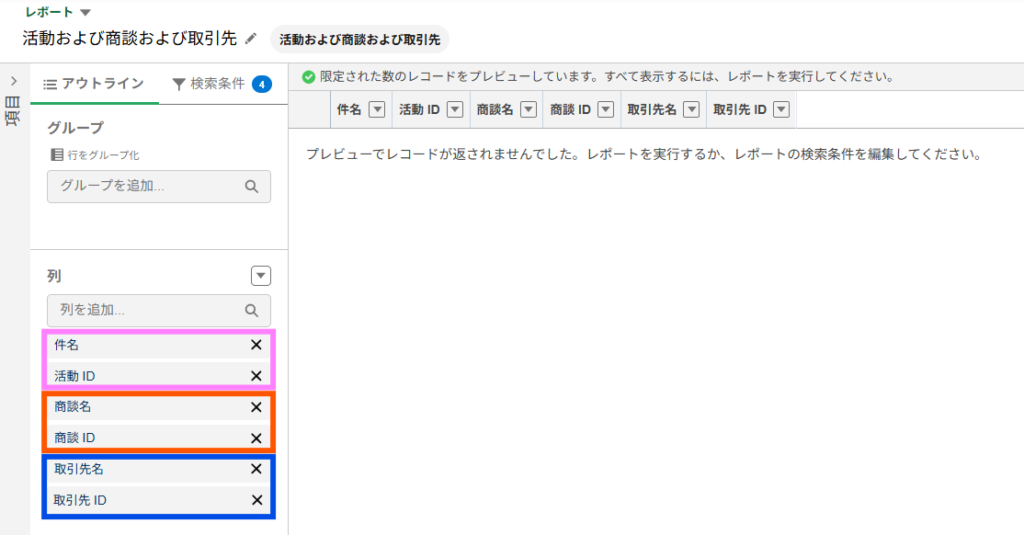Click the 行をグループ化 rows icon

tap(57, 155)
